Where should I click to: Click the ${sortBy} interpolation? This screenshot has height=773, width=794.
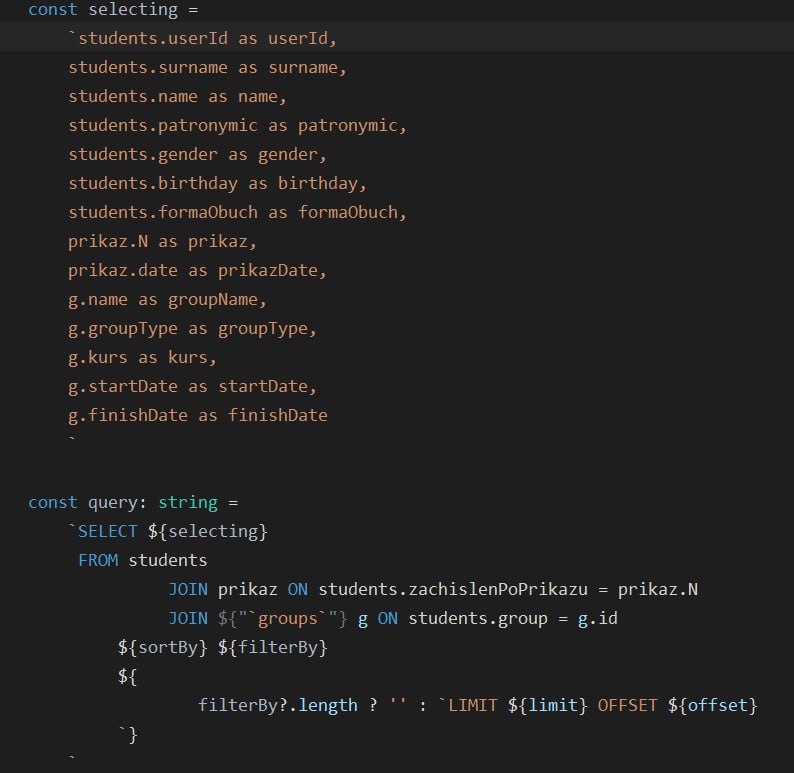(x=163, y=647)
